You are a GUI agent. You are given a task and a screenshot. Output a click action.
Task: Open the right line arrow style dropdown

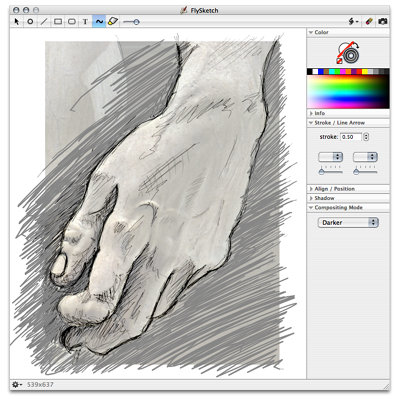365,157
